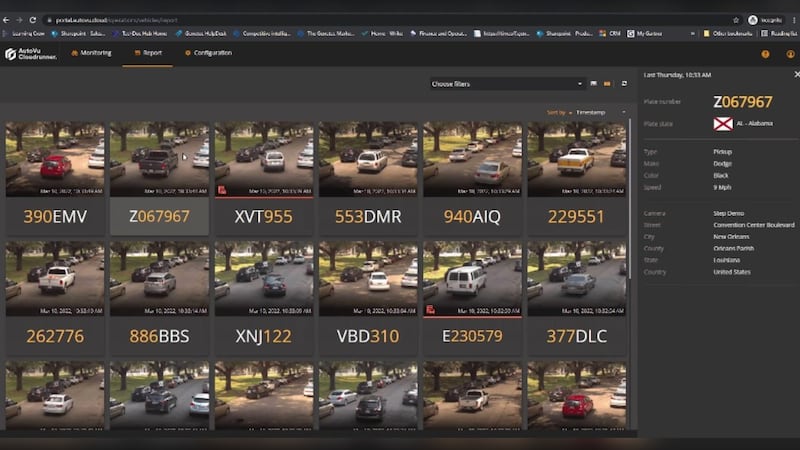
Task: Click plate number text 390EMV
Action: (55, 216)
